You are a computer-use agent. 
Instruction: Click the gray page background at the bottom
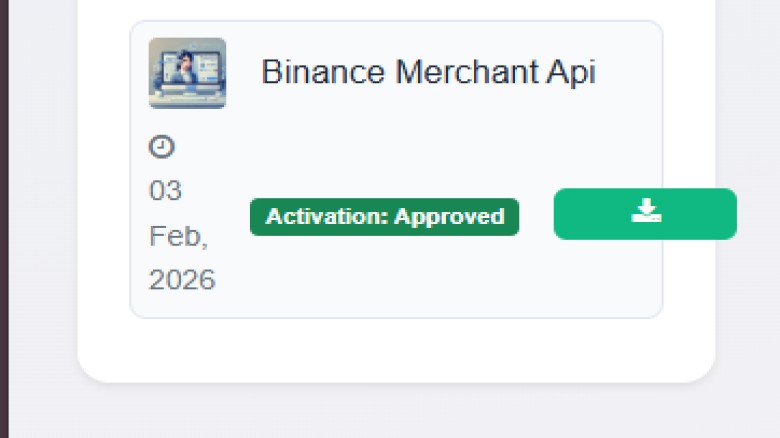click(400, 415)
